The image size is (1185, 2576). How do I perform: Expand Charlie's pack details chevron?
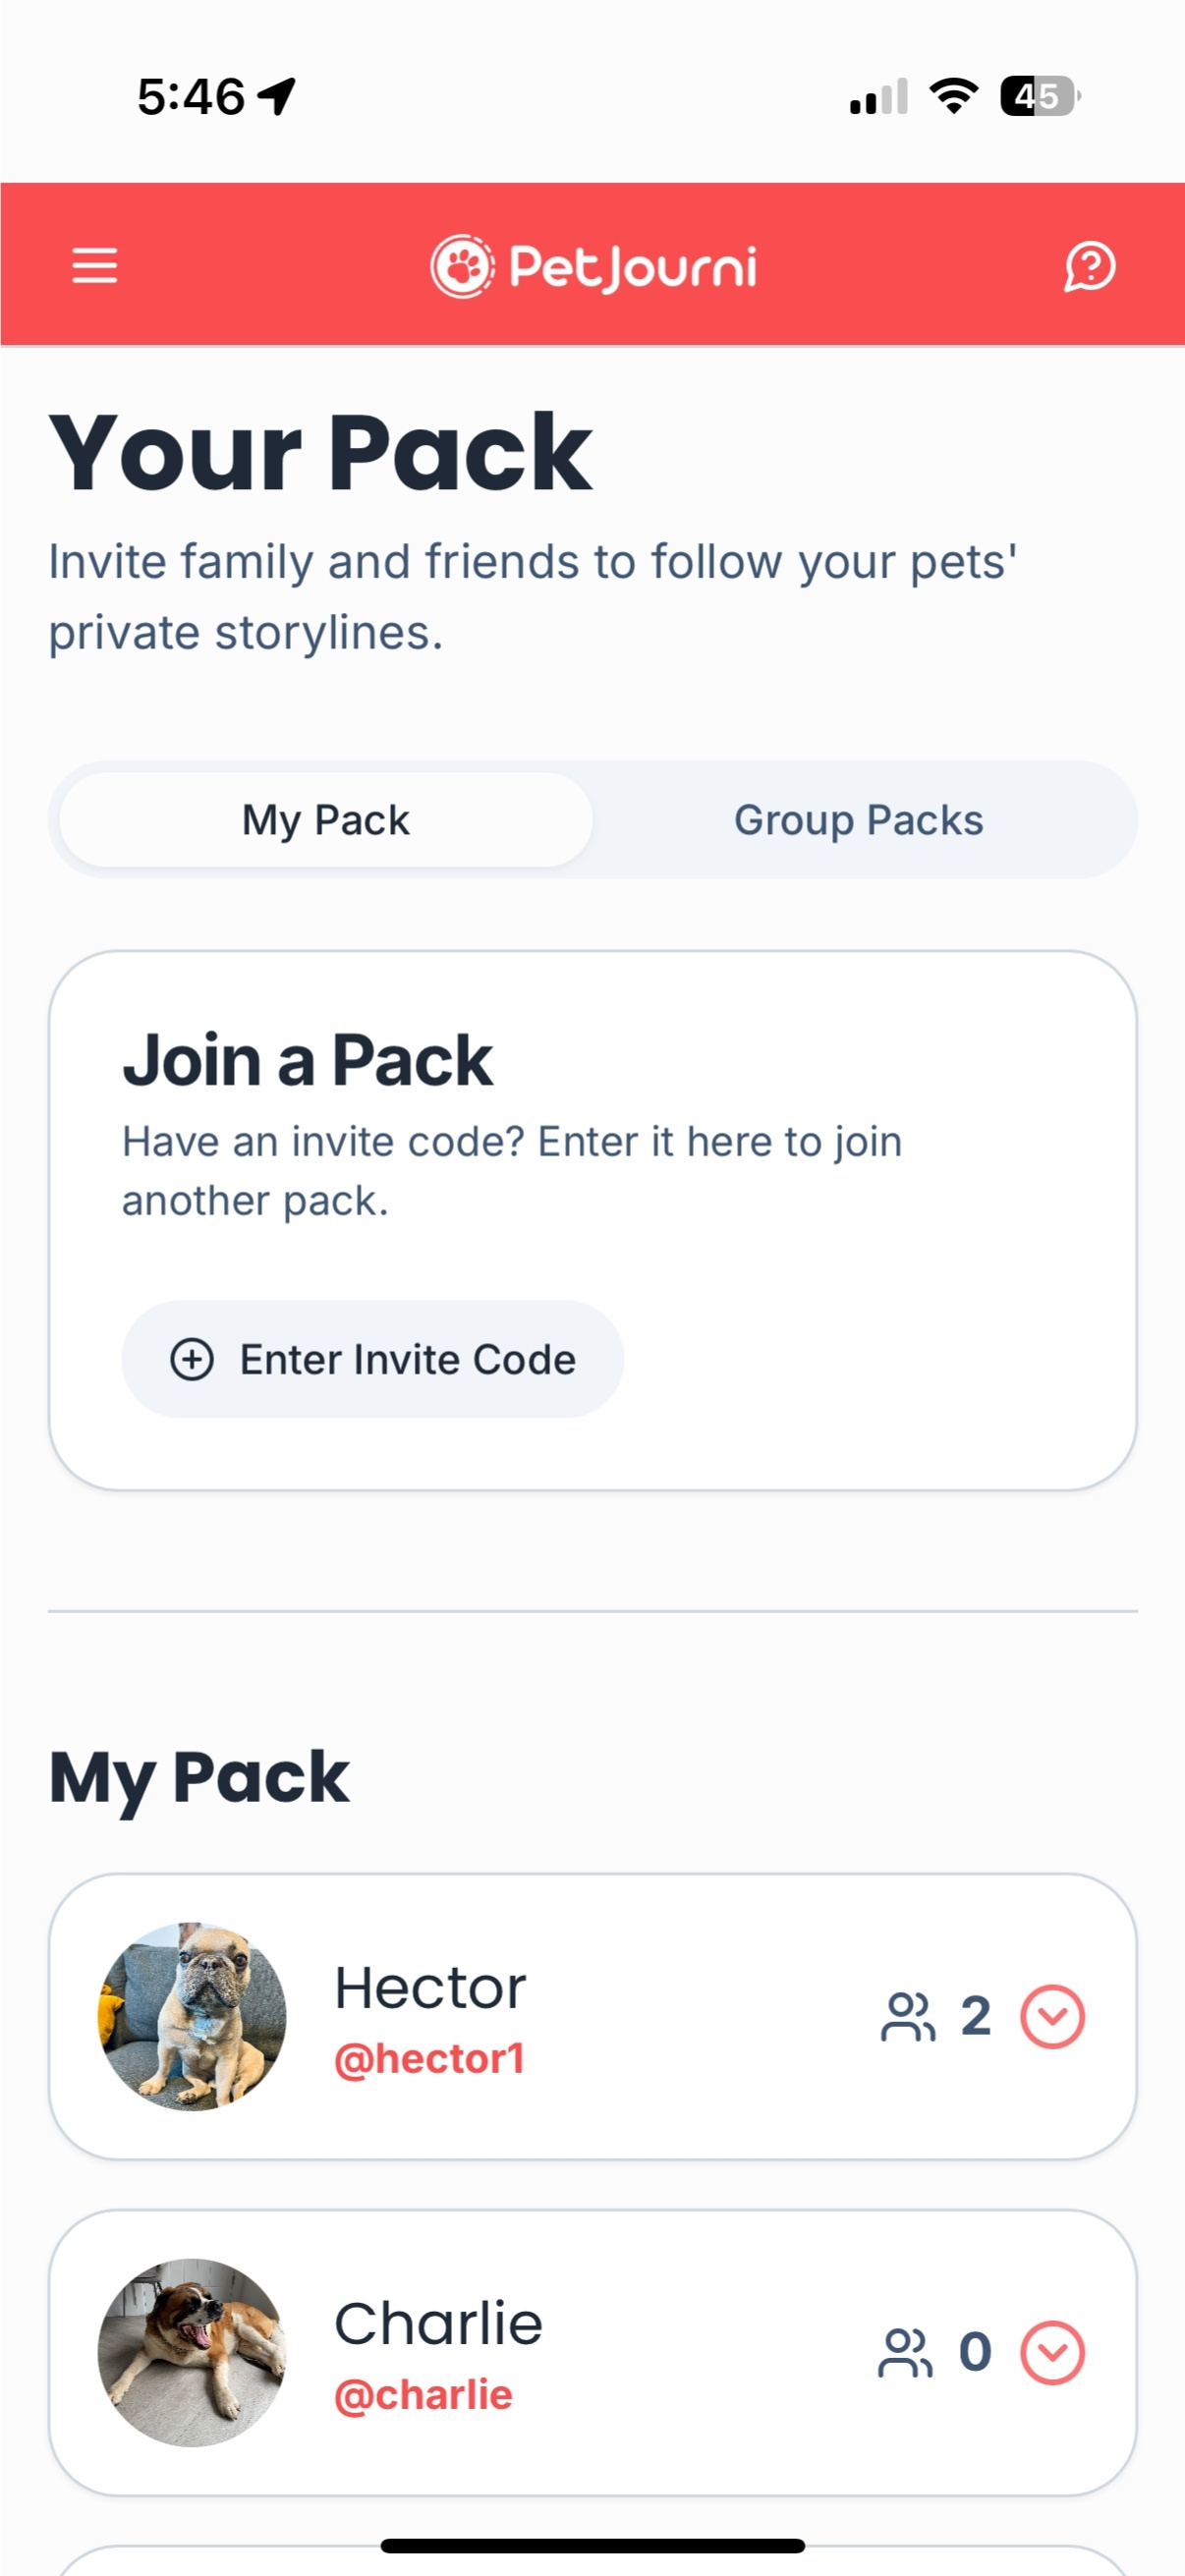[x=1052, y=2352]
